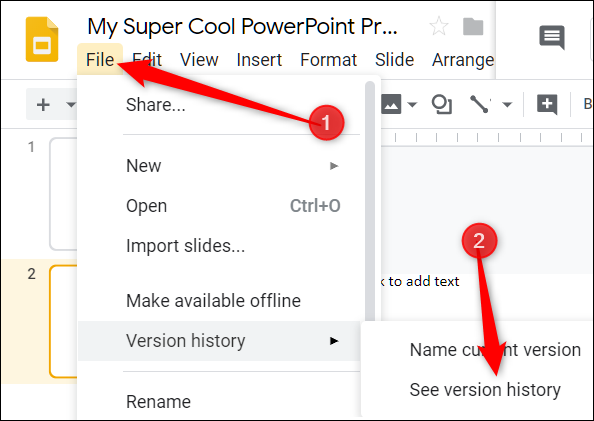
Task: Click the File menu scrollbar
Action: [370, 201]
